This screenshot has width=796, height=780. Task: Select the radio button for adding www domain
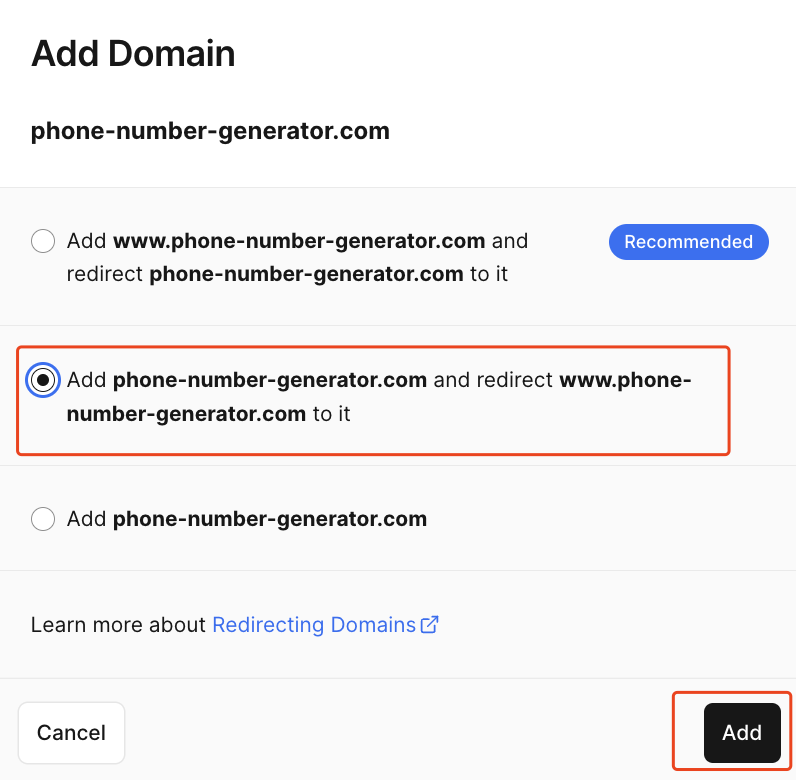[x=43, y=241]
